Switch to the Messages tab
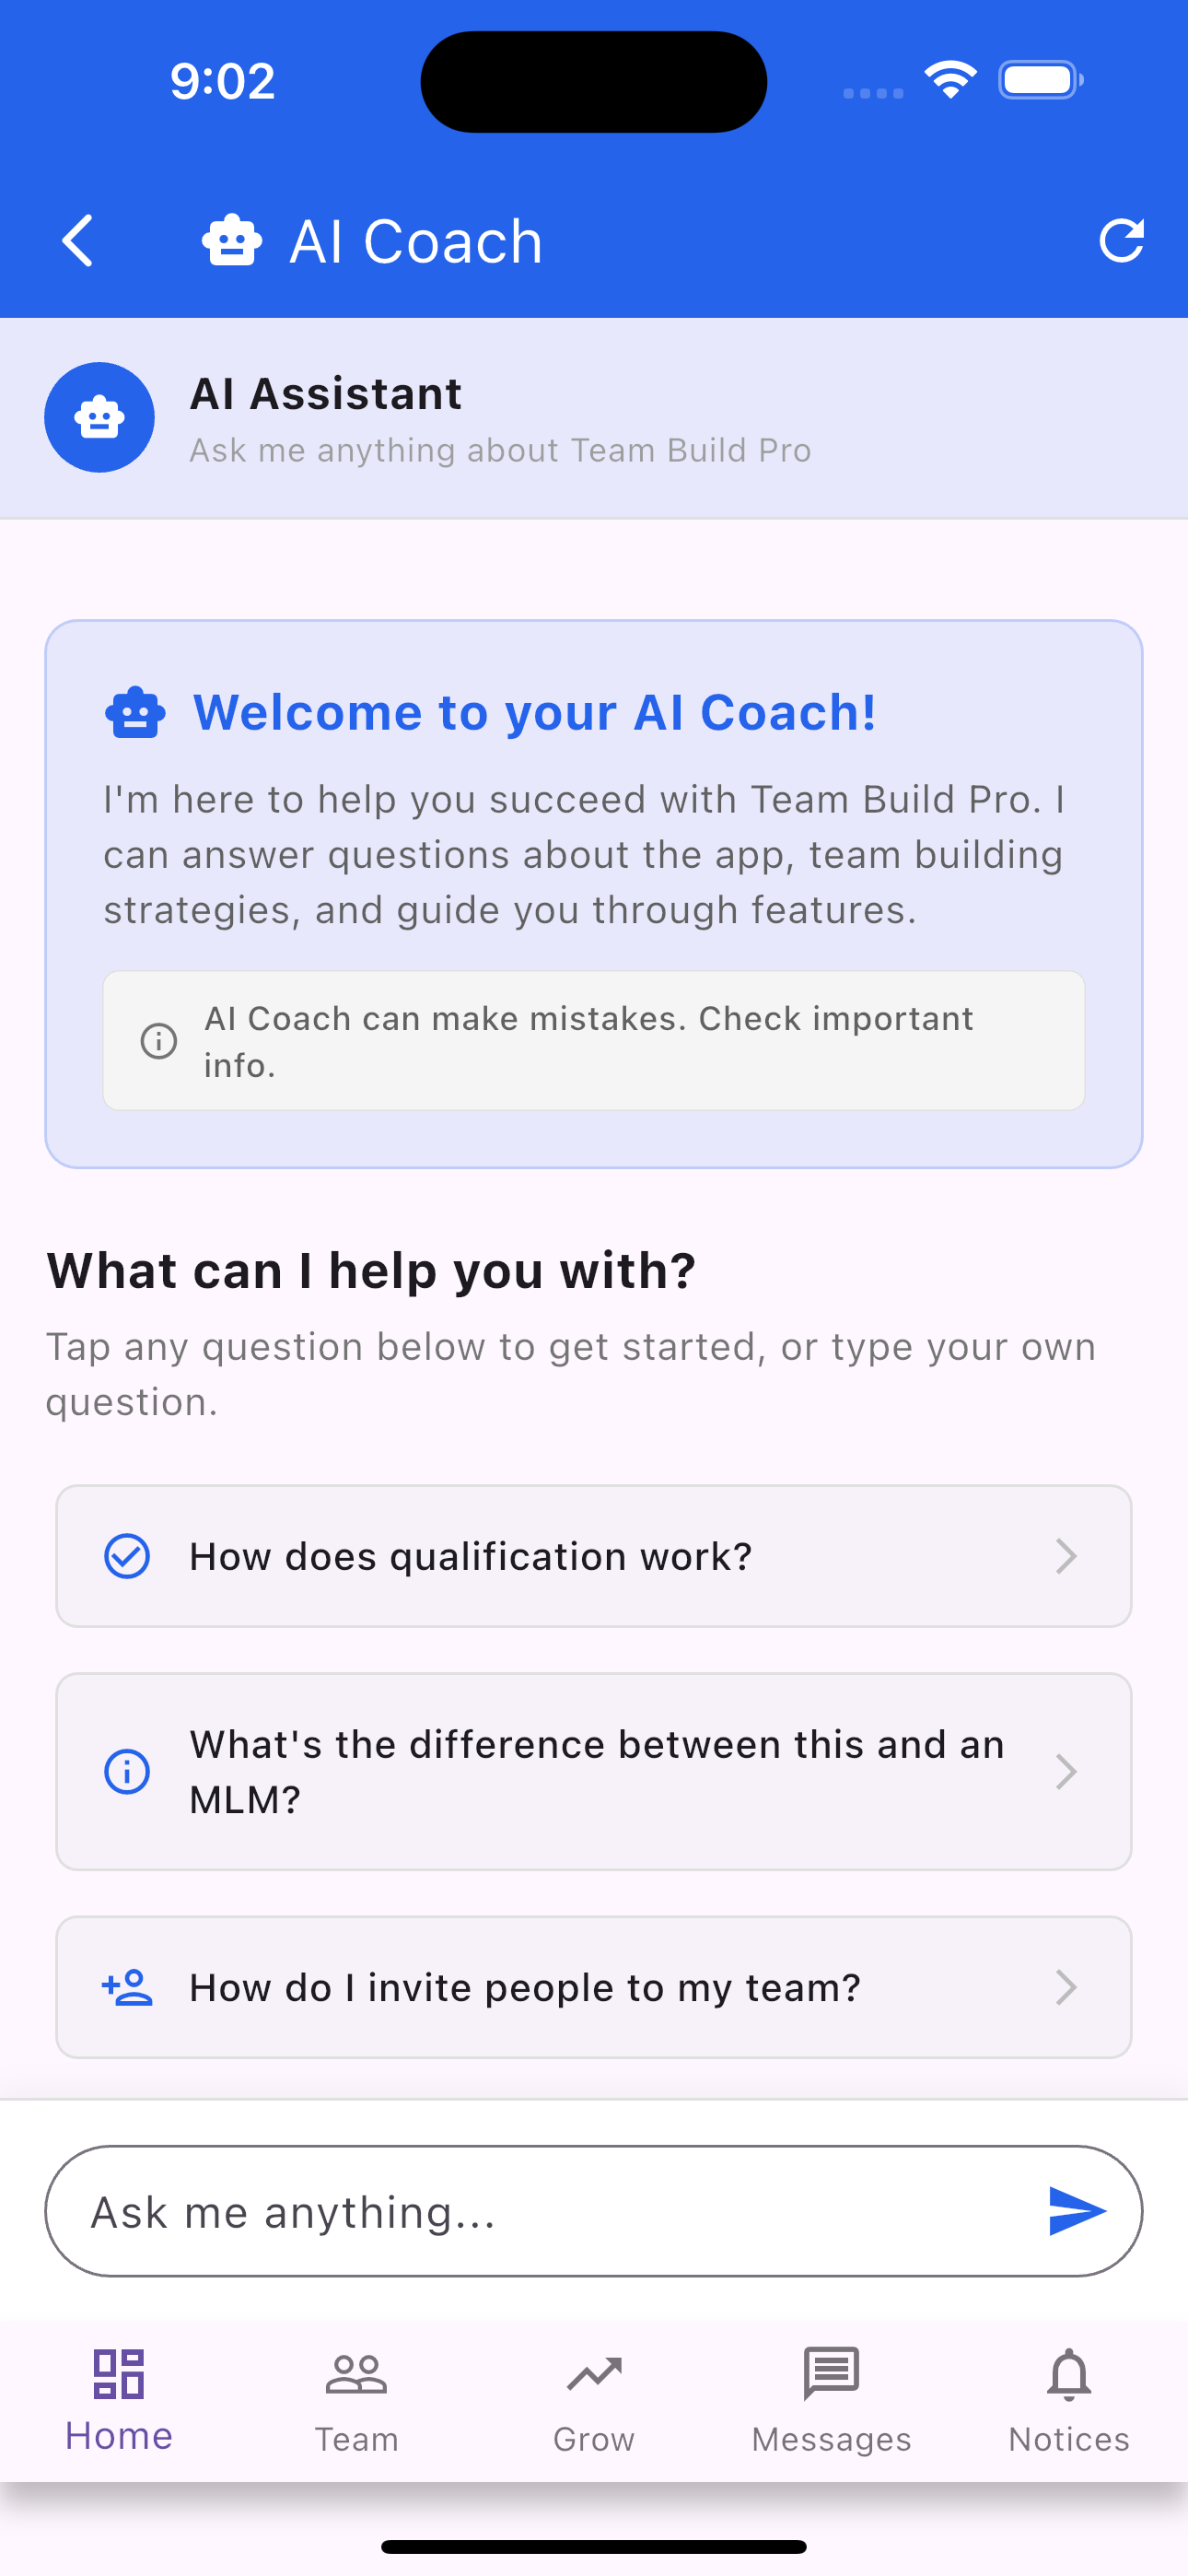Image resolution: width=1188 pixels, height=2576 pixels. coord(830,2400)
